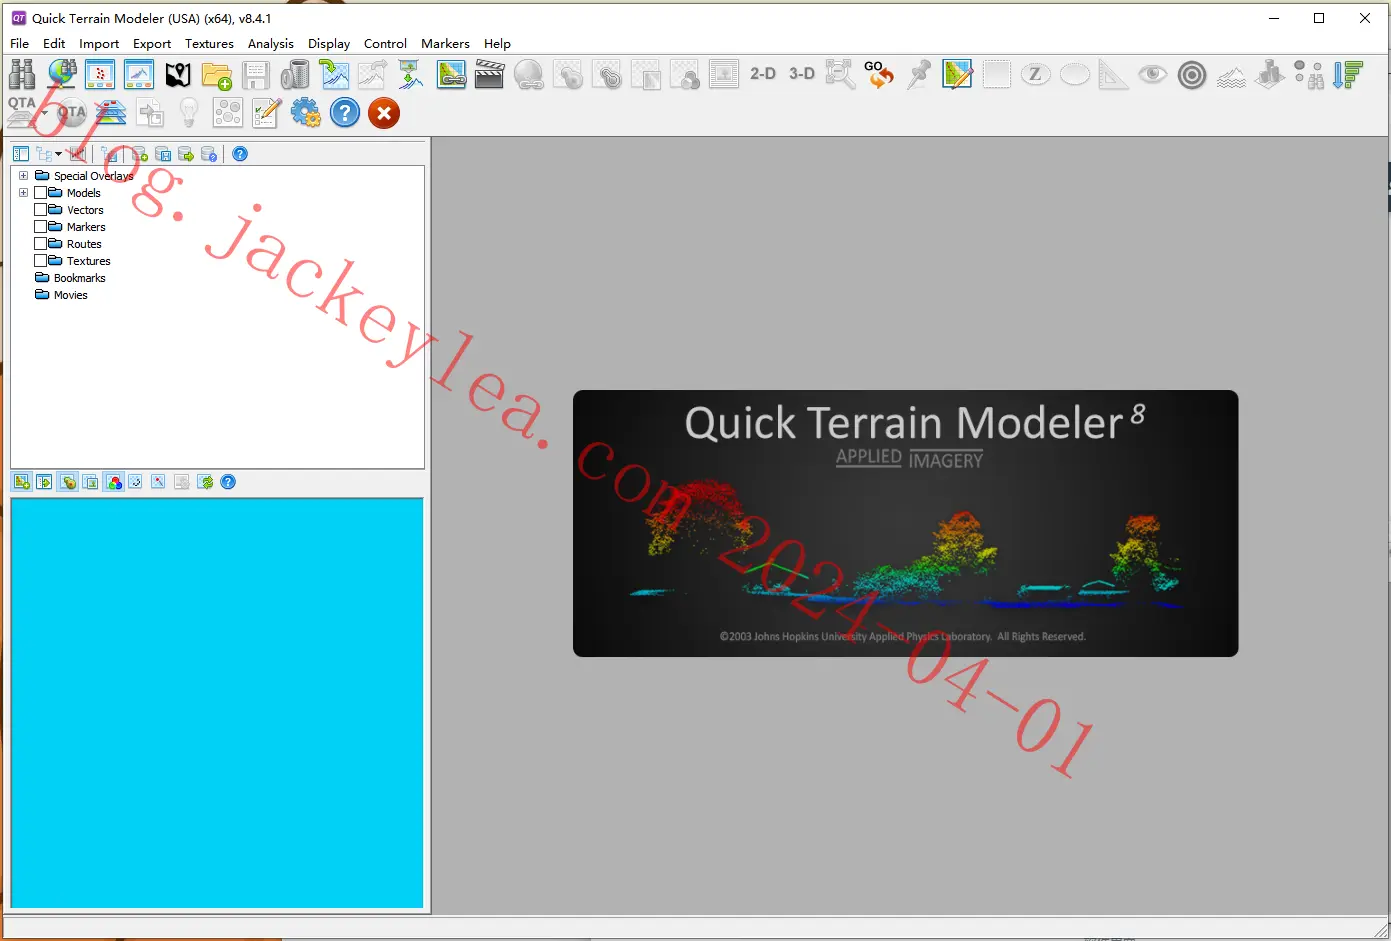Open the Export menu
Screen dimensions: 1391x941
[x=152, y=44]
